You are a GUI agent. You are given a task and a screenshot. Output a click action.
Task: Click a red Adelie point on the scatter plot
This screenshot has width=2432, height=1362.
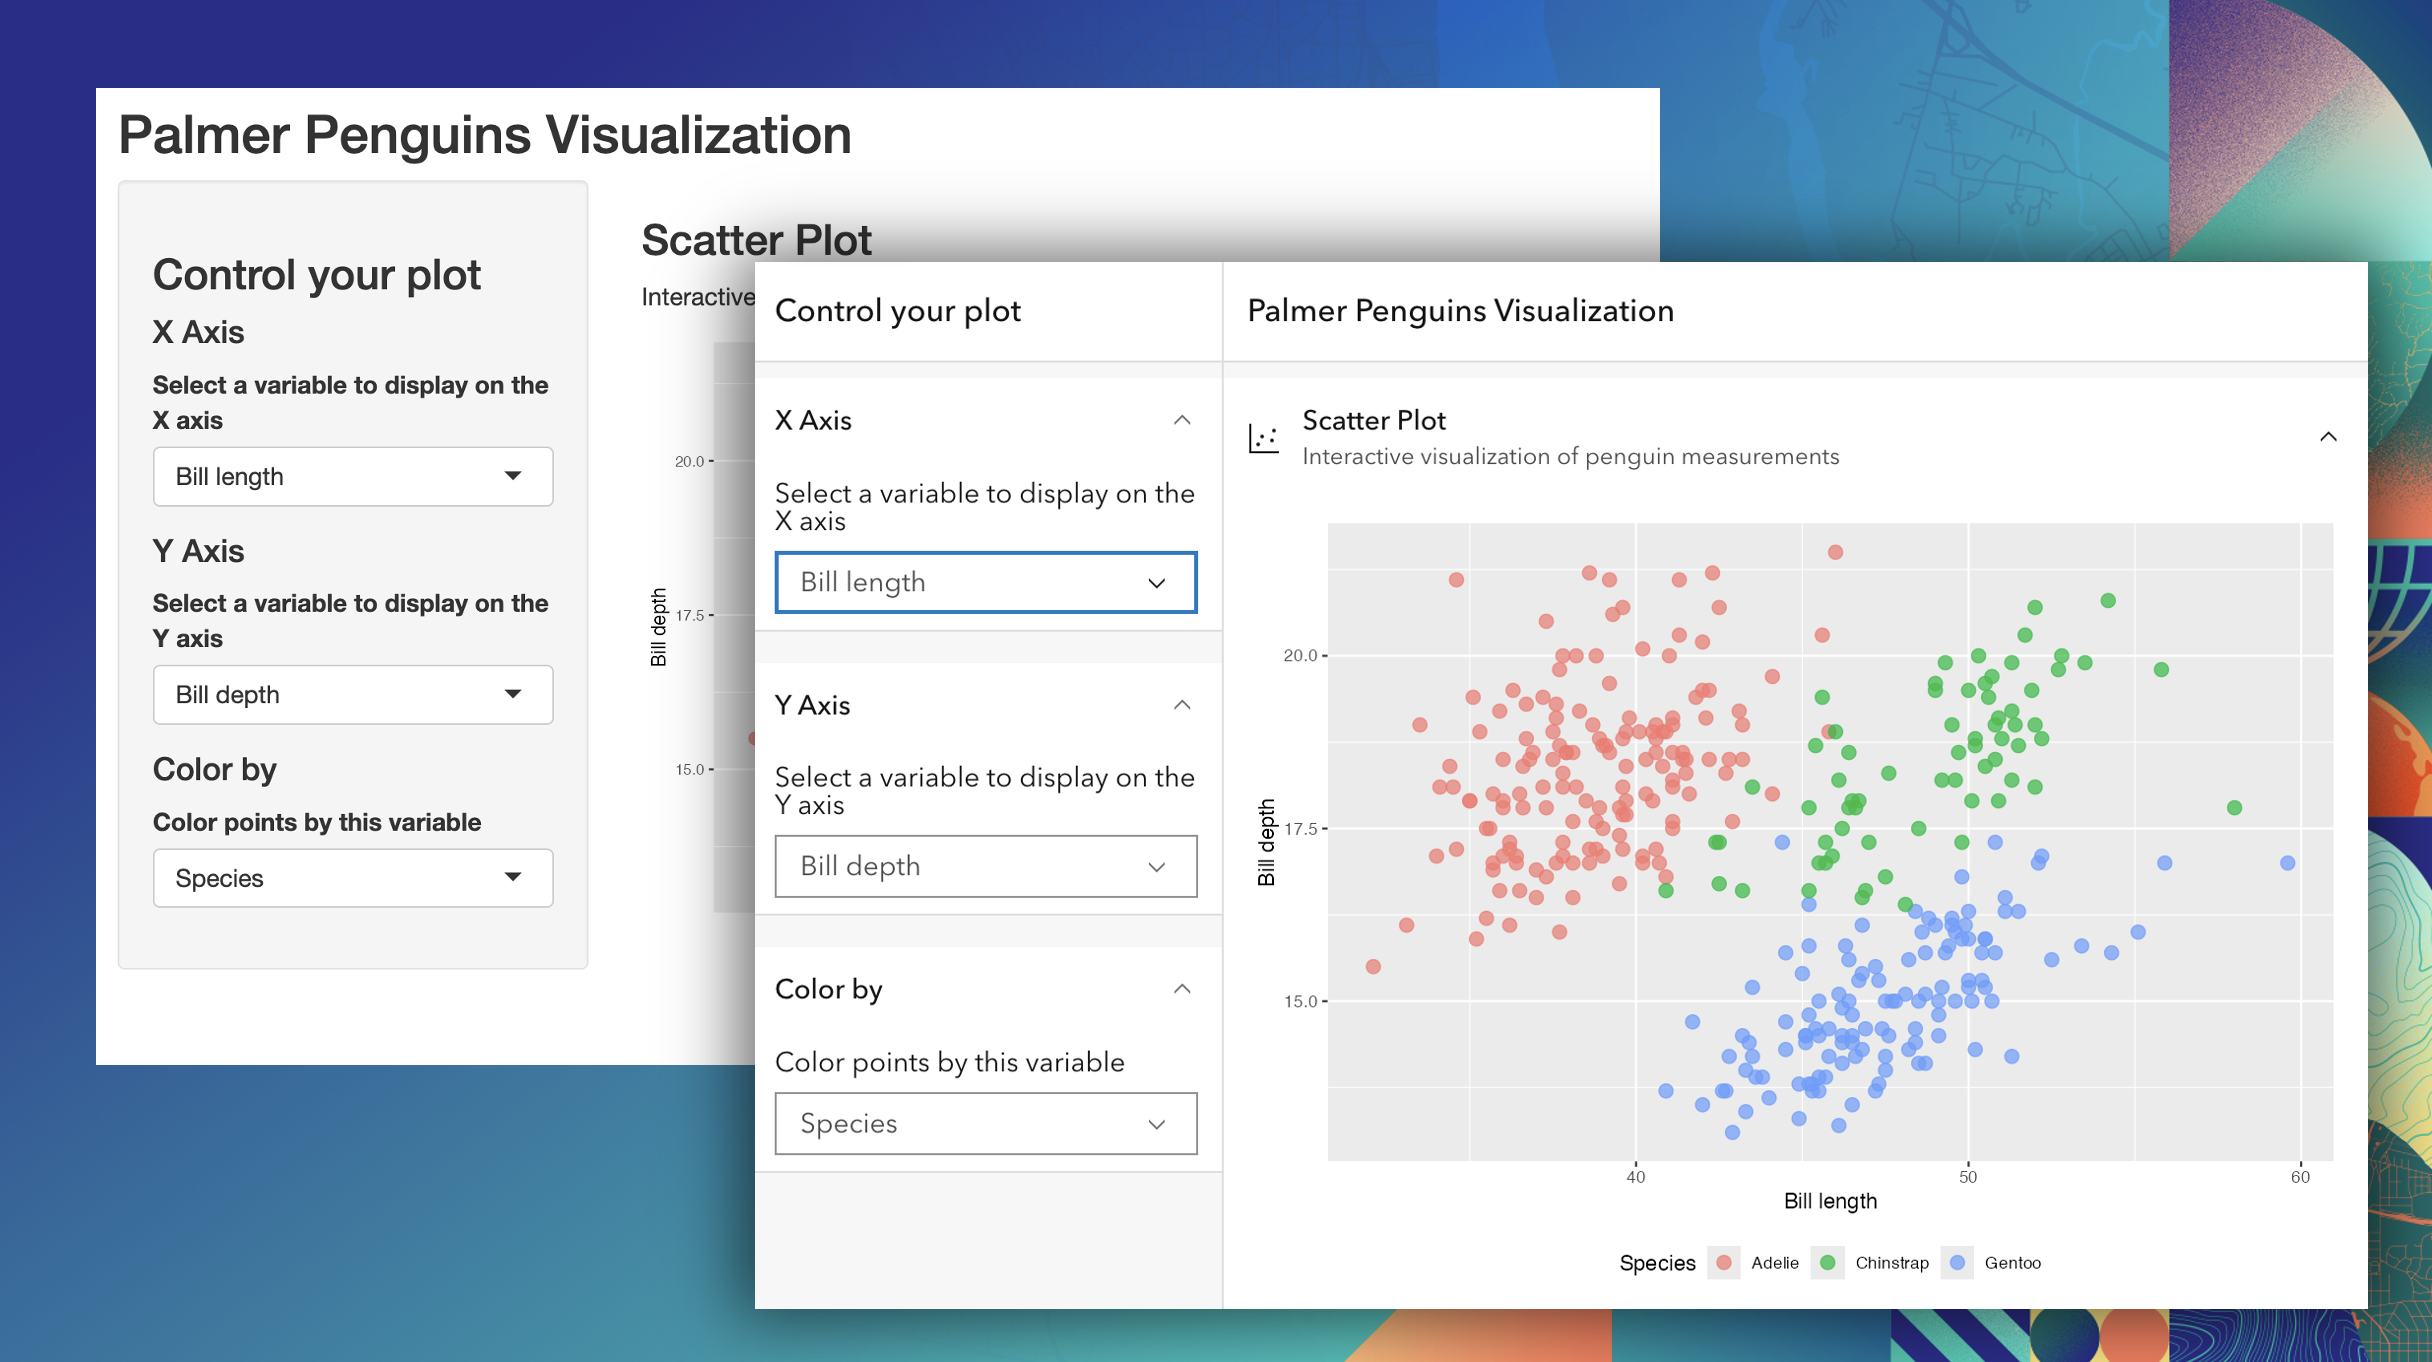[1560, 750]
